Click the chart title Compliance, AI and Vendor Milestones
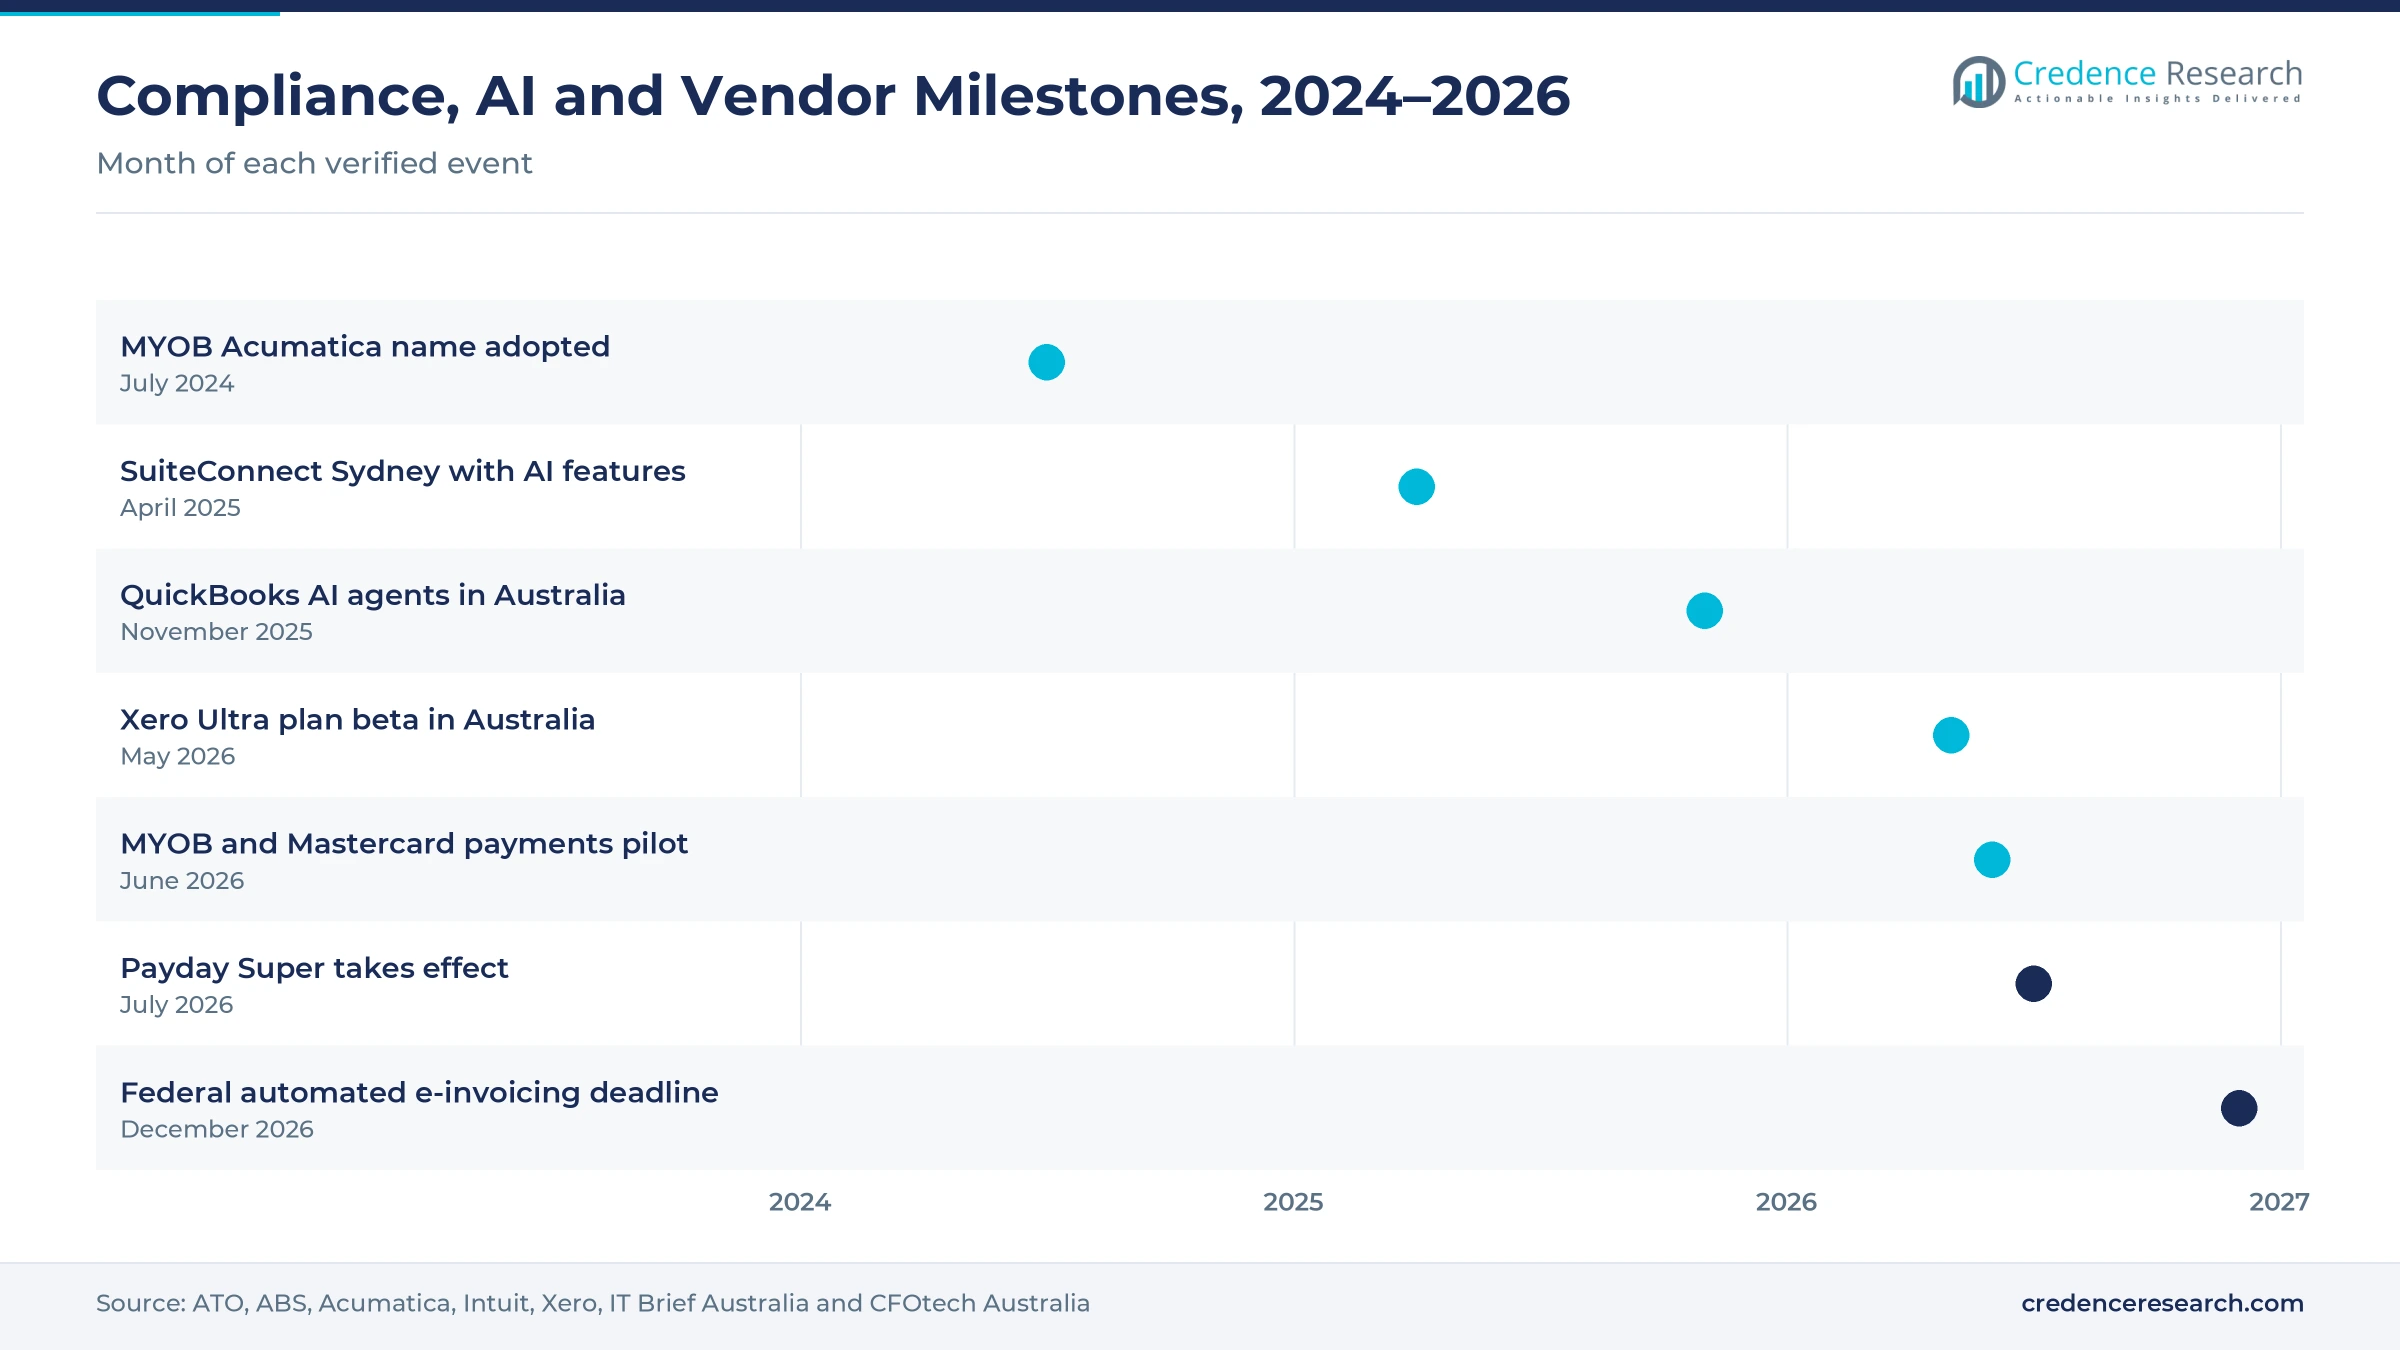This screenshot has height=1350, width=2400. (x=833, y=97)
